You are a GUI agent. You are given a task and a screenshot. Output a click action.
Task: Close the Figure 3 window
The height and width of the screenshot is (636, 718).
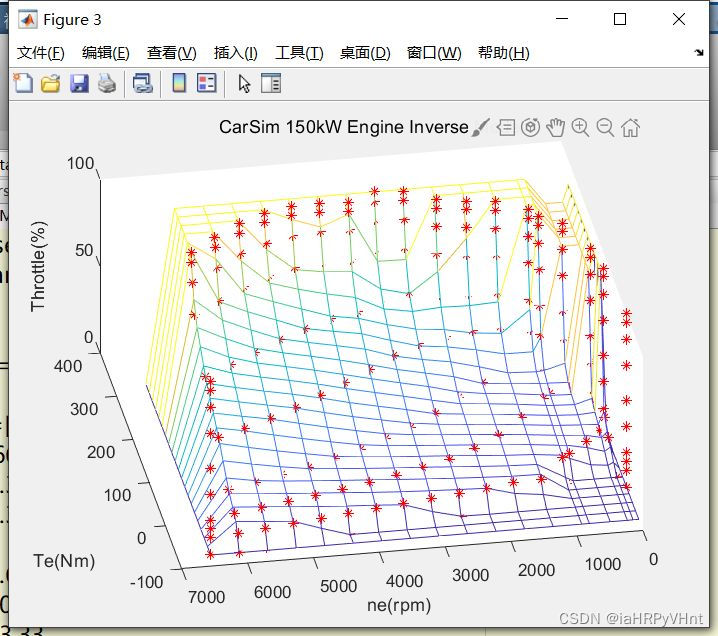click(x=679, y=19)
